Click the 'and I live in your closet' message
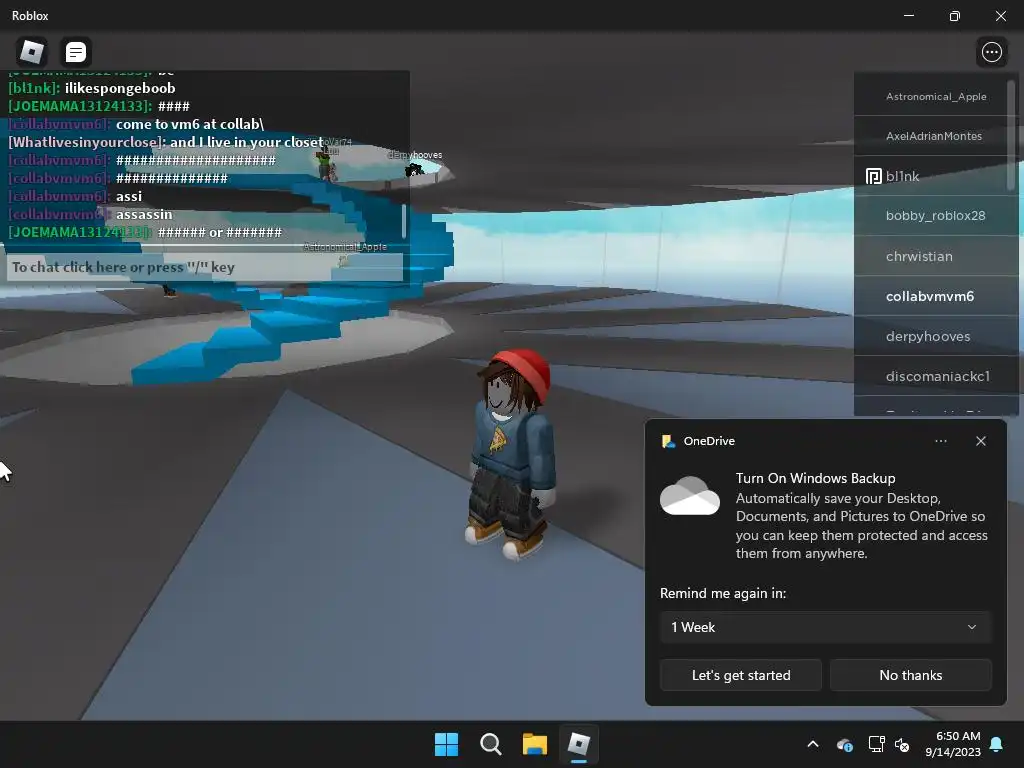 [246, 142]
